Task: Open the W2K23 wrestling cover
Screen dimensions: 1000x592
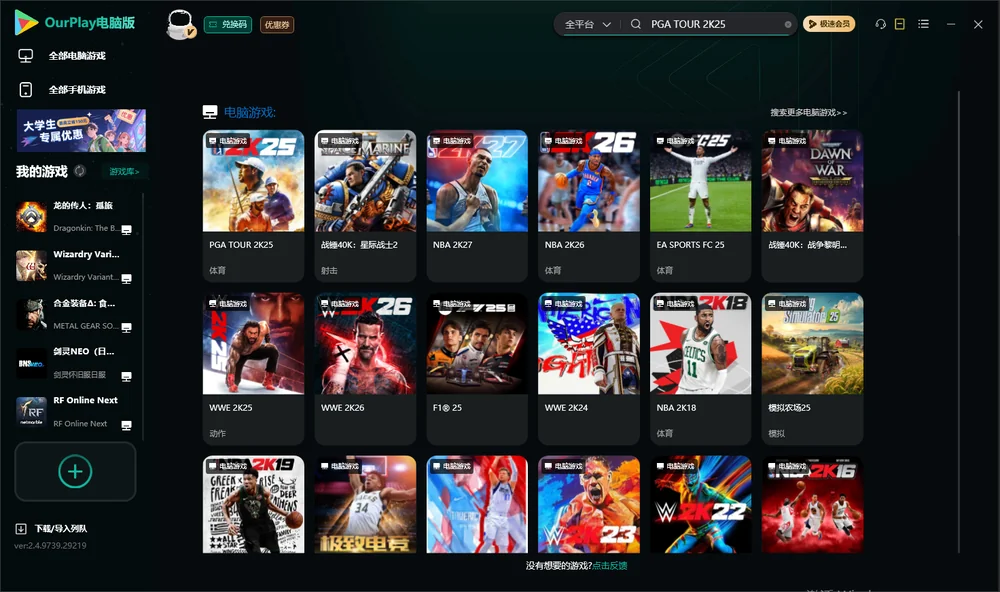Action: [x=589, y=504]
